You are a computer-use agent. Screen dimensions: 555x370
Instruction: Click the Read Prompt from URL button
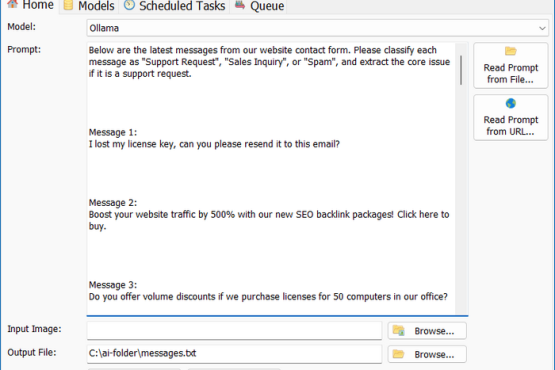pyautogui.click(x=511, y=118)
